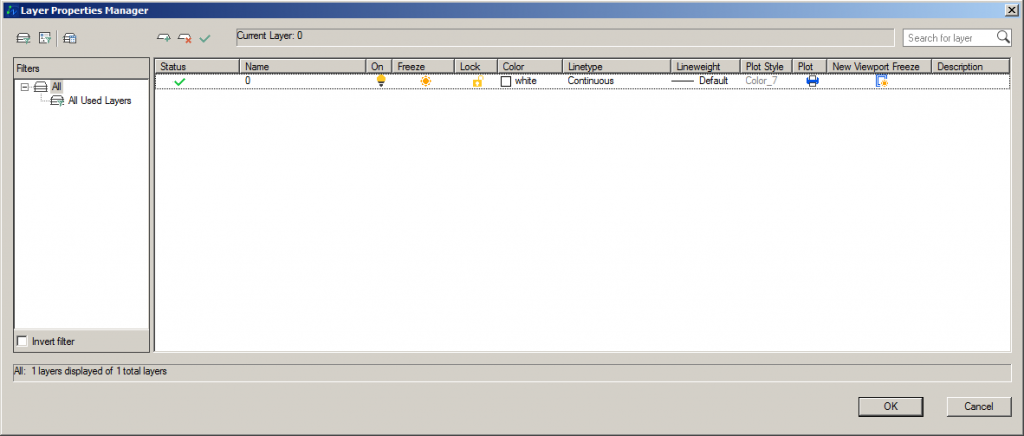Toggle the Freeze sun icon for layer 0
1024x436 pixels.
coord(426,82)
